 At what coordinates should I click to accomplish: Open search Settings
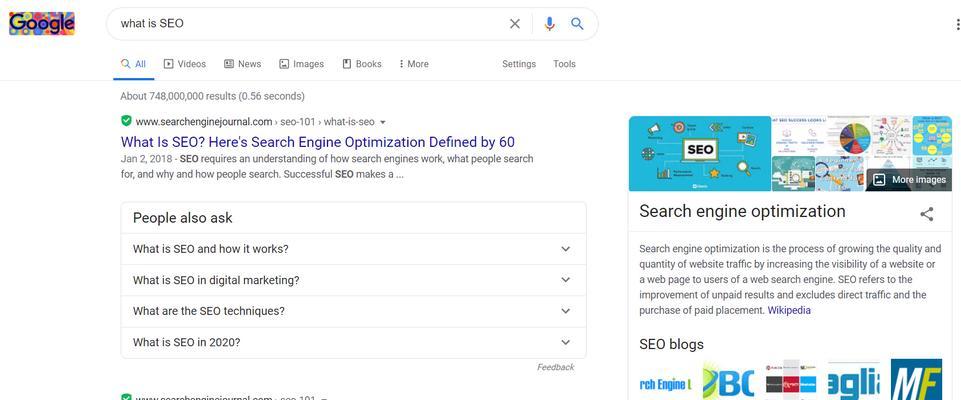[x=519, y=64]
